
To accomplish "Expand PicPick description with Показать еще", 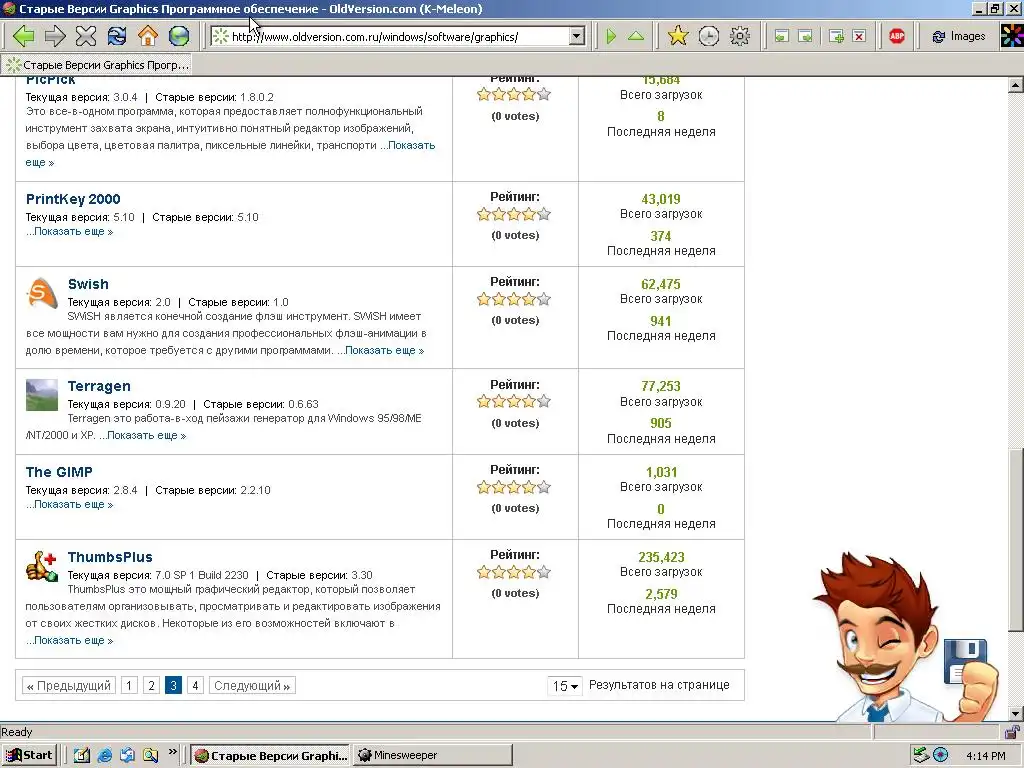I will [x=411, y=146].
